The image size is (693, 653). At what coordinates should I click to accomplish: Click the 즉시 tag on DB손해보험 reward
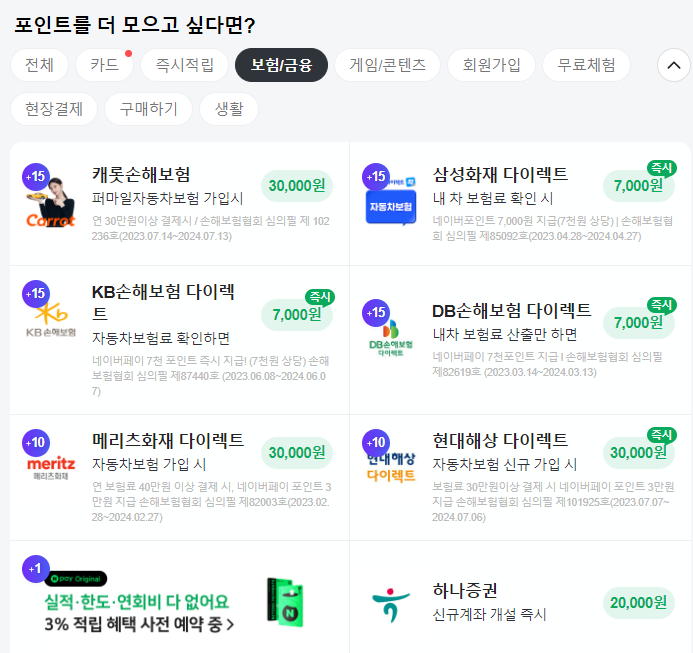tap(662, 305)
